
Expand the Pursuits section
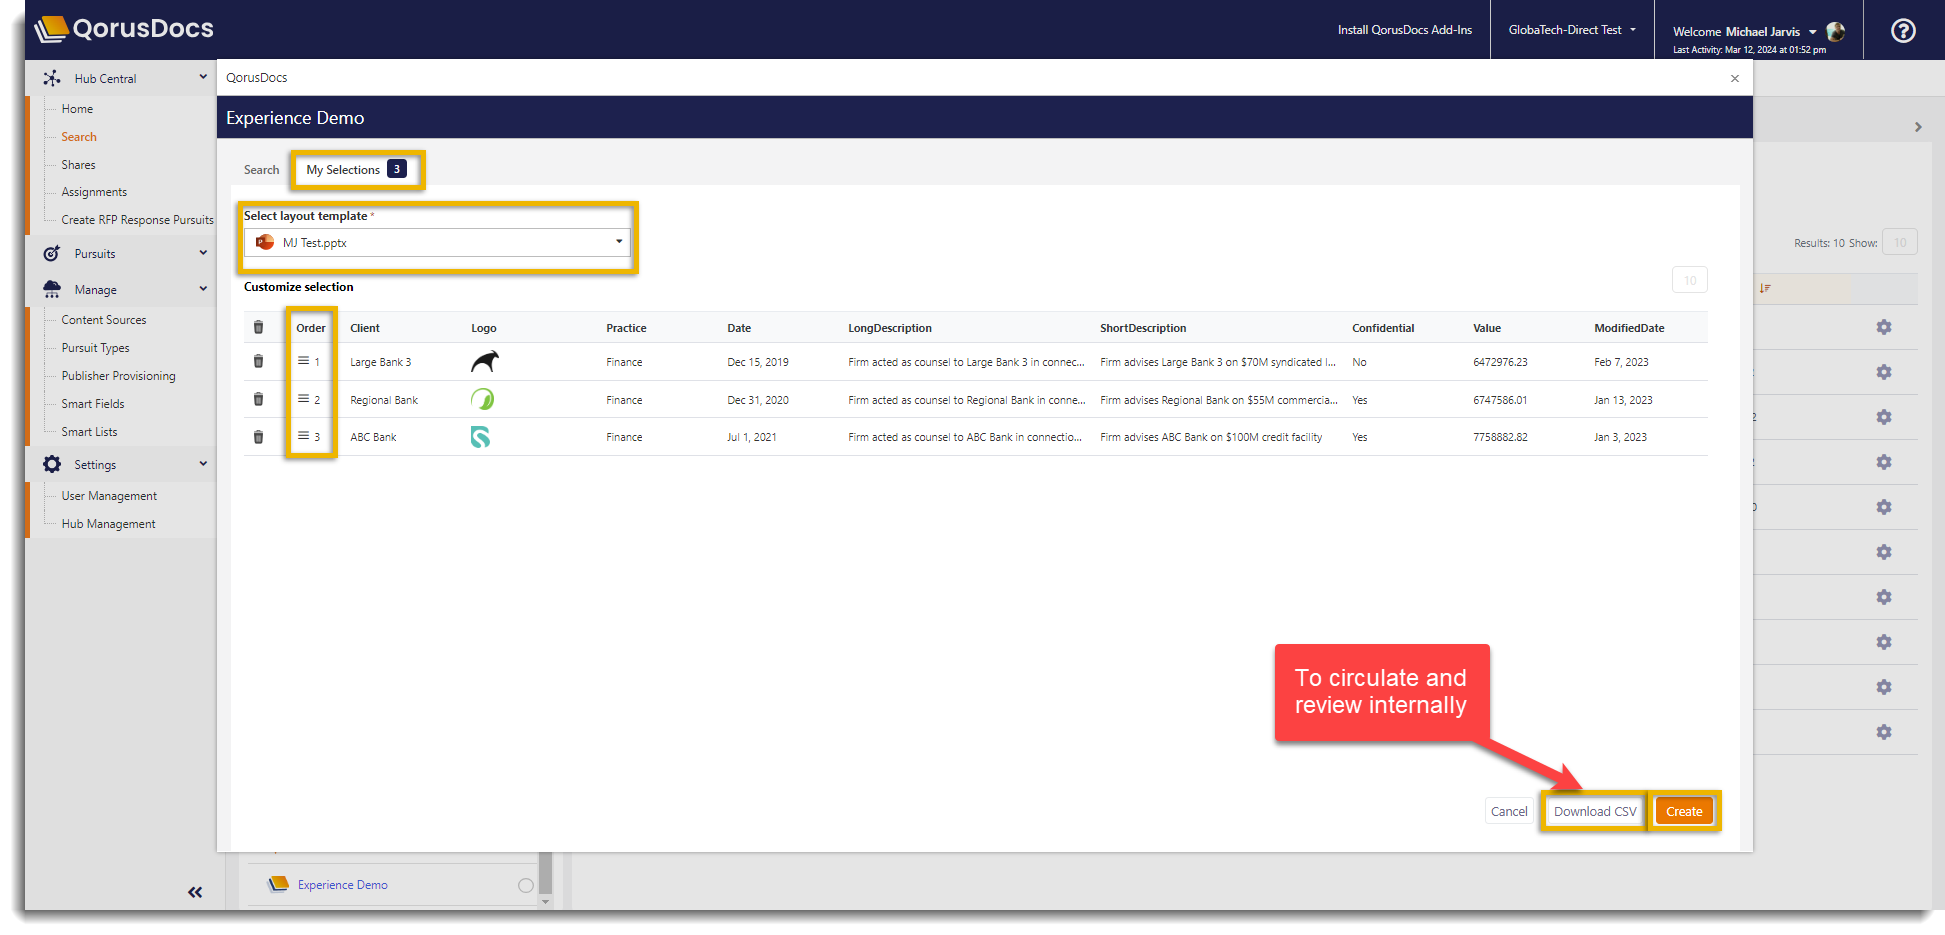(203, 253)
